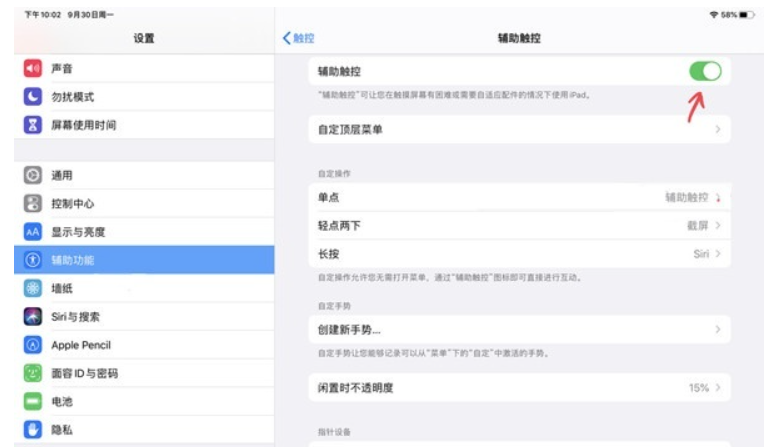Open the 长按 row chevron
This screenshot has width=773, height=447.
coord(718,254)
